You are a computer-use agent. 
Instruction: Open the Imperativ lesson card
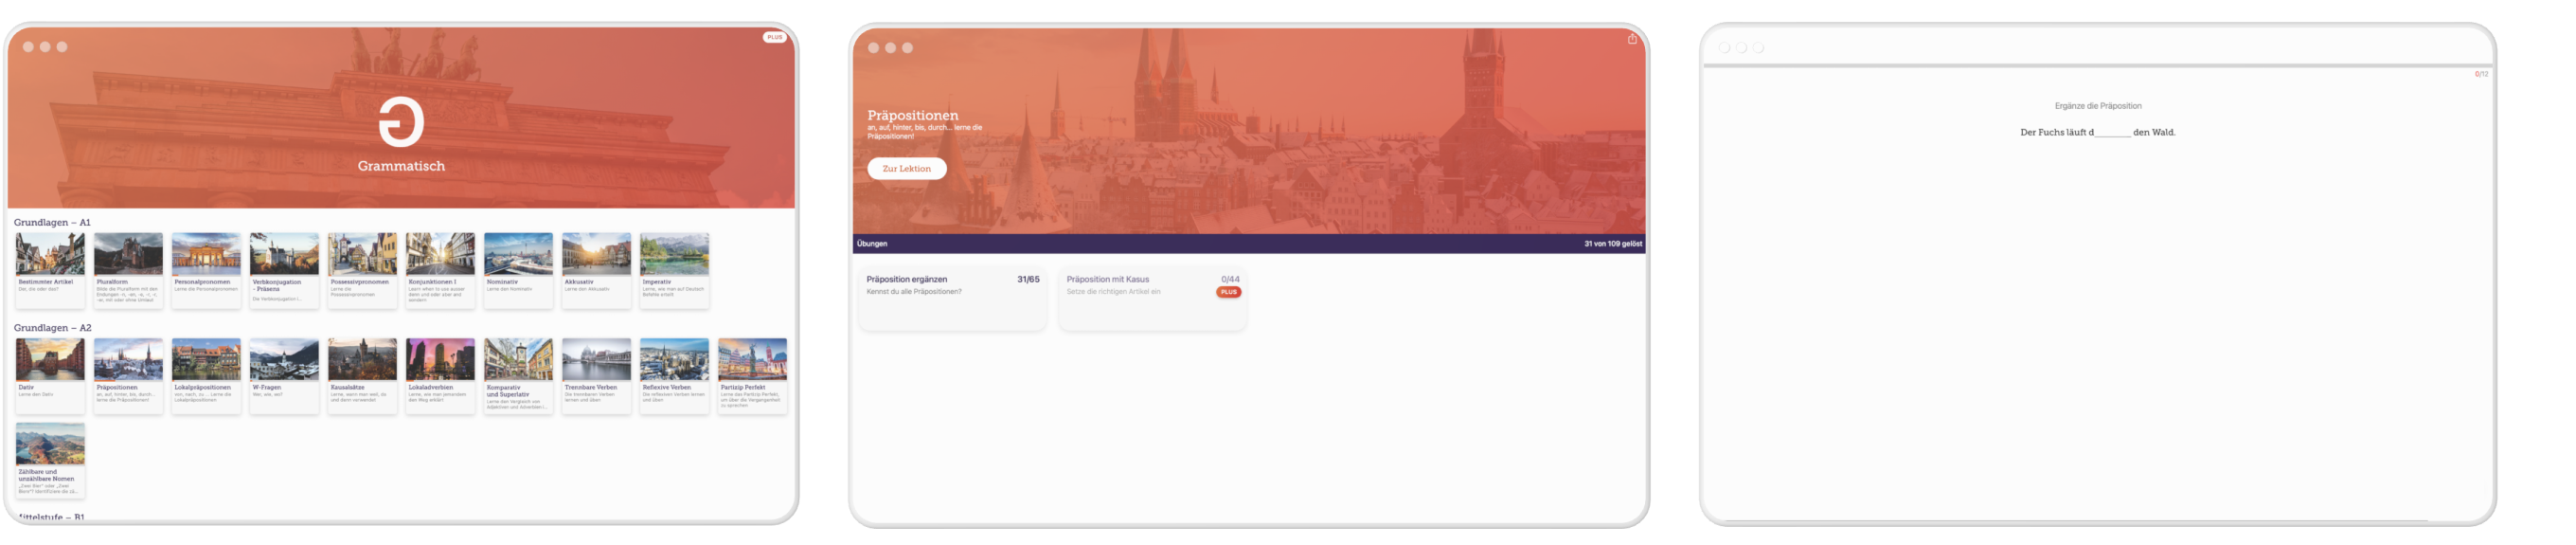pyautogui.click(x=674, y=271)
